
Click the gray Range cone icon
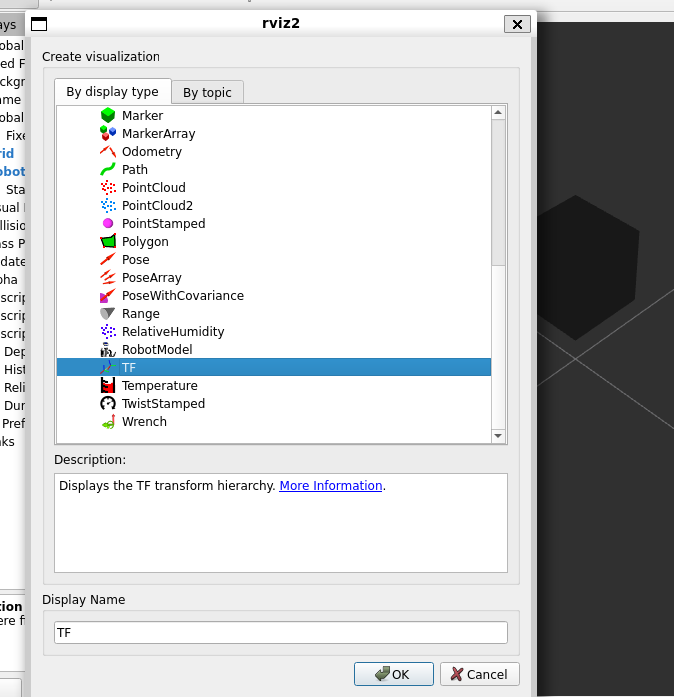pos(108,313)
